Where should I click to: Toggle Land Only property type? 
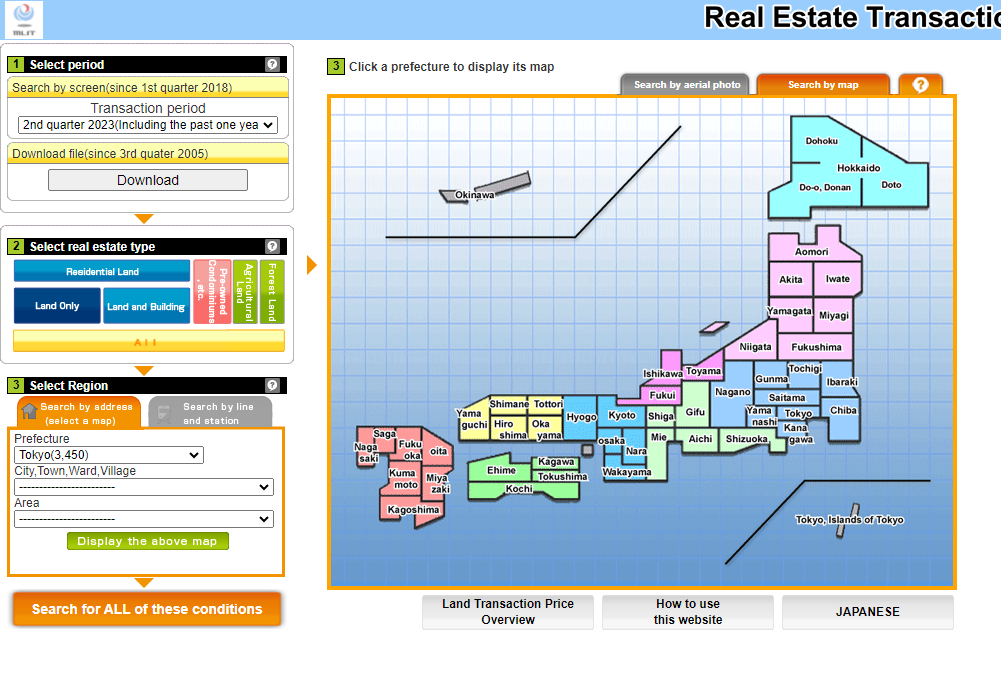click(57, 306)
